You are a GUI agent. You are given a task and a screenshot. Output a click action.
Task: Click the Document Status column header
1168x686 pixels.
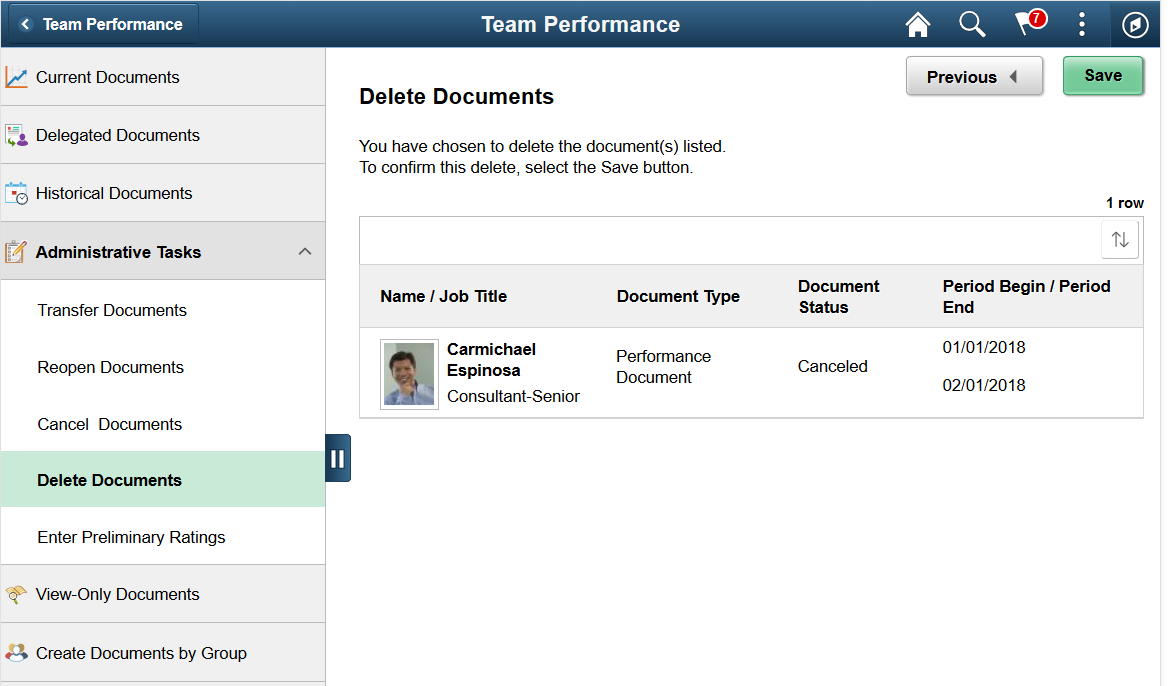coord(838,296)
